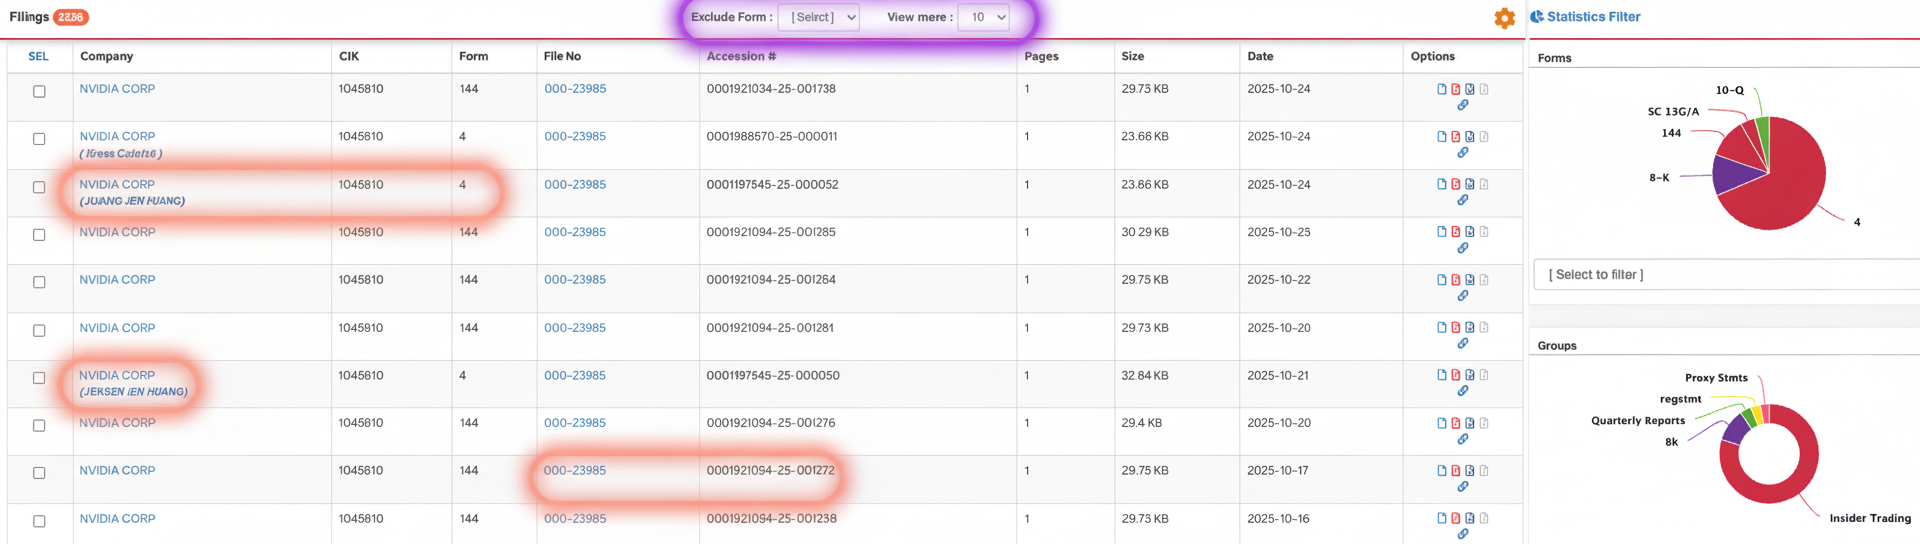Expand the View more count dropdown
The width and height of the screenshot is (1920, 544).
coord(983,17)
